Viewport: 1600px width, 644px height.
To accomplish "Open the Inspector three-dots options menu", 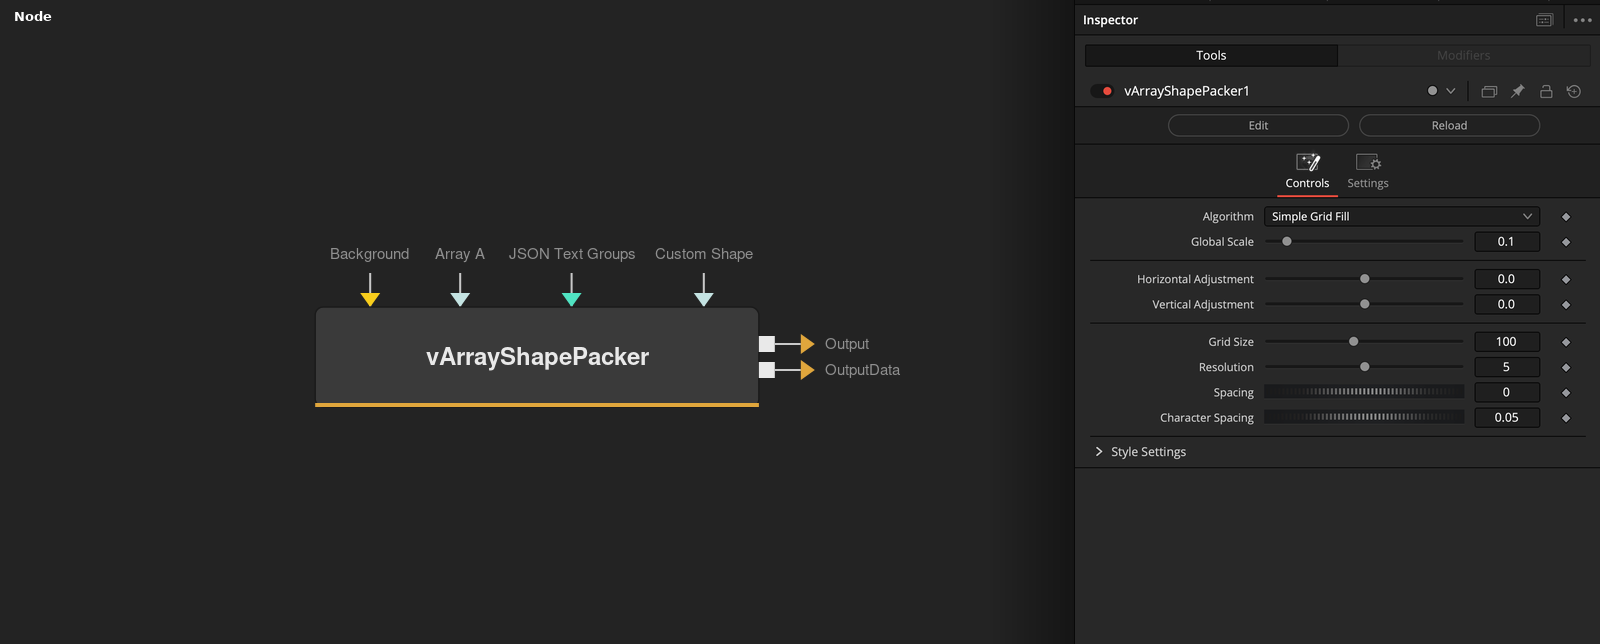I will click(x=1582, y=20).
